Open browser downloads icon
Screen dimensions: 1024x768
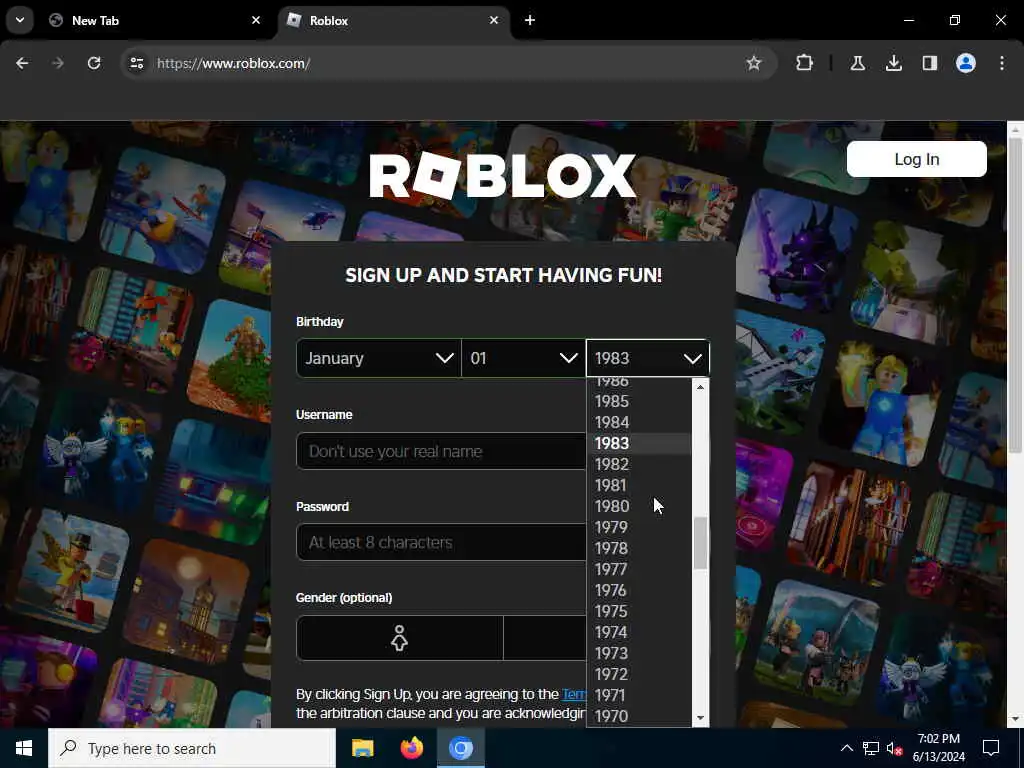pos(893,63)
